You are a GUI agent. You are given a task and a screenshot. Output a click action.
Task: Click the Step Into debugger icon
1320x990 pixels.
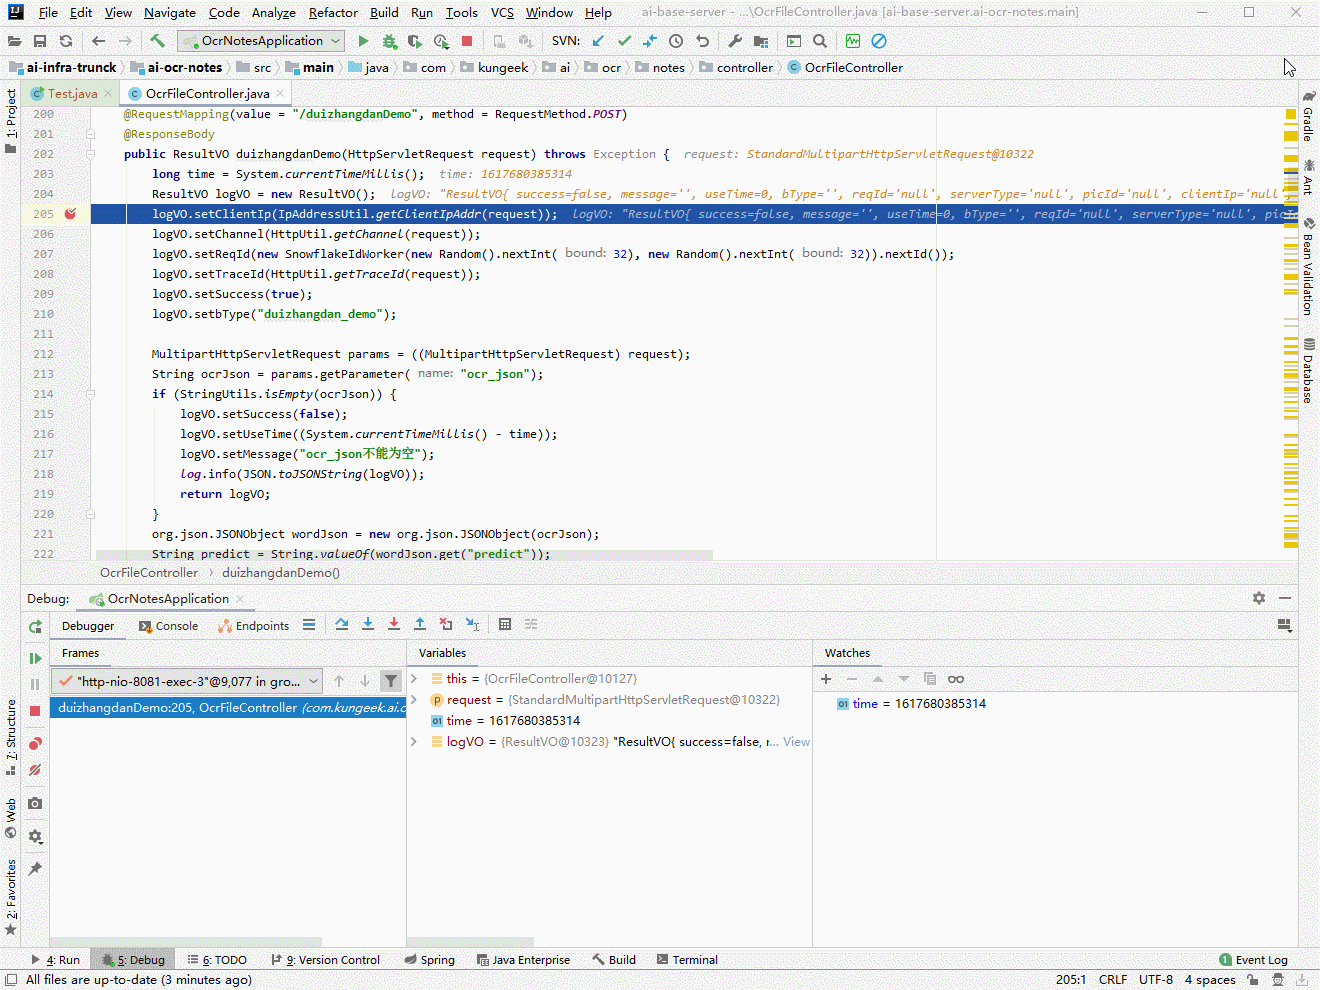tap(368, 624)
